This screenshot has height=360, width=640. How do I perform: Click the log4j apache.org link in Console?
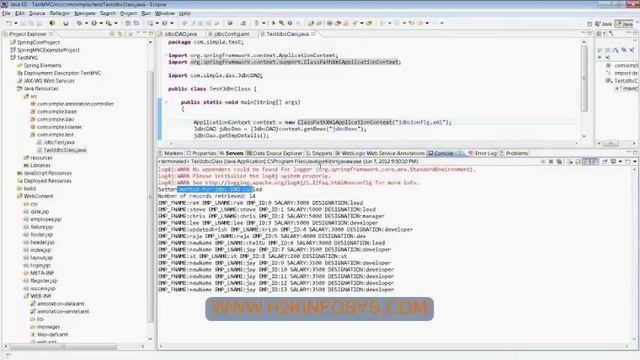point(288,183)
